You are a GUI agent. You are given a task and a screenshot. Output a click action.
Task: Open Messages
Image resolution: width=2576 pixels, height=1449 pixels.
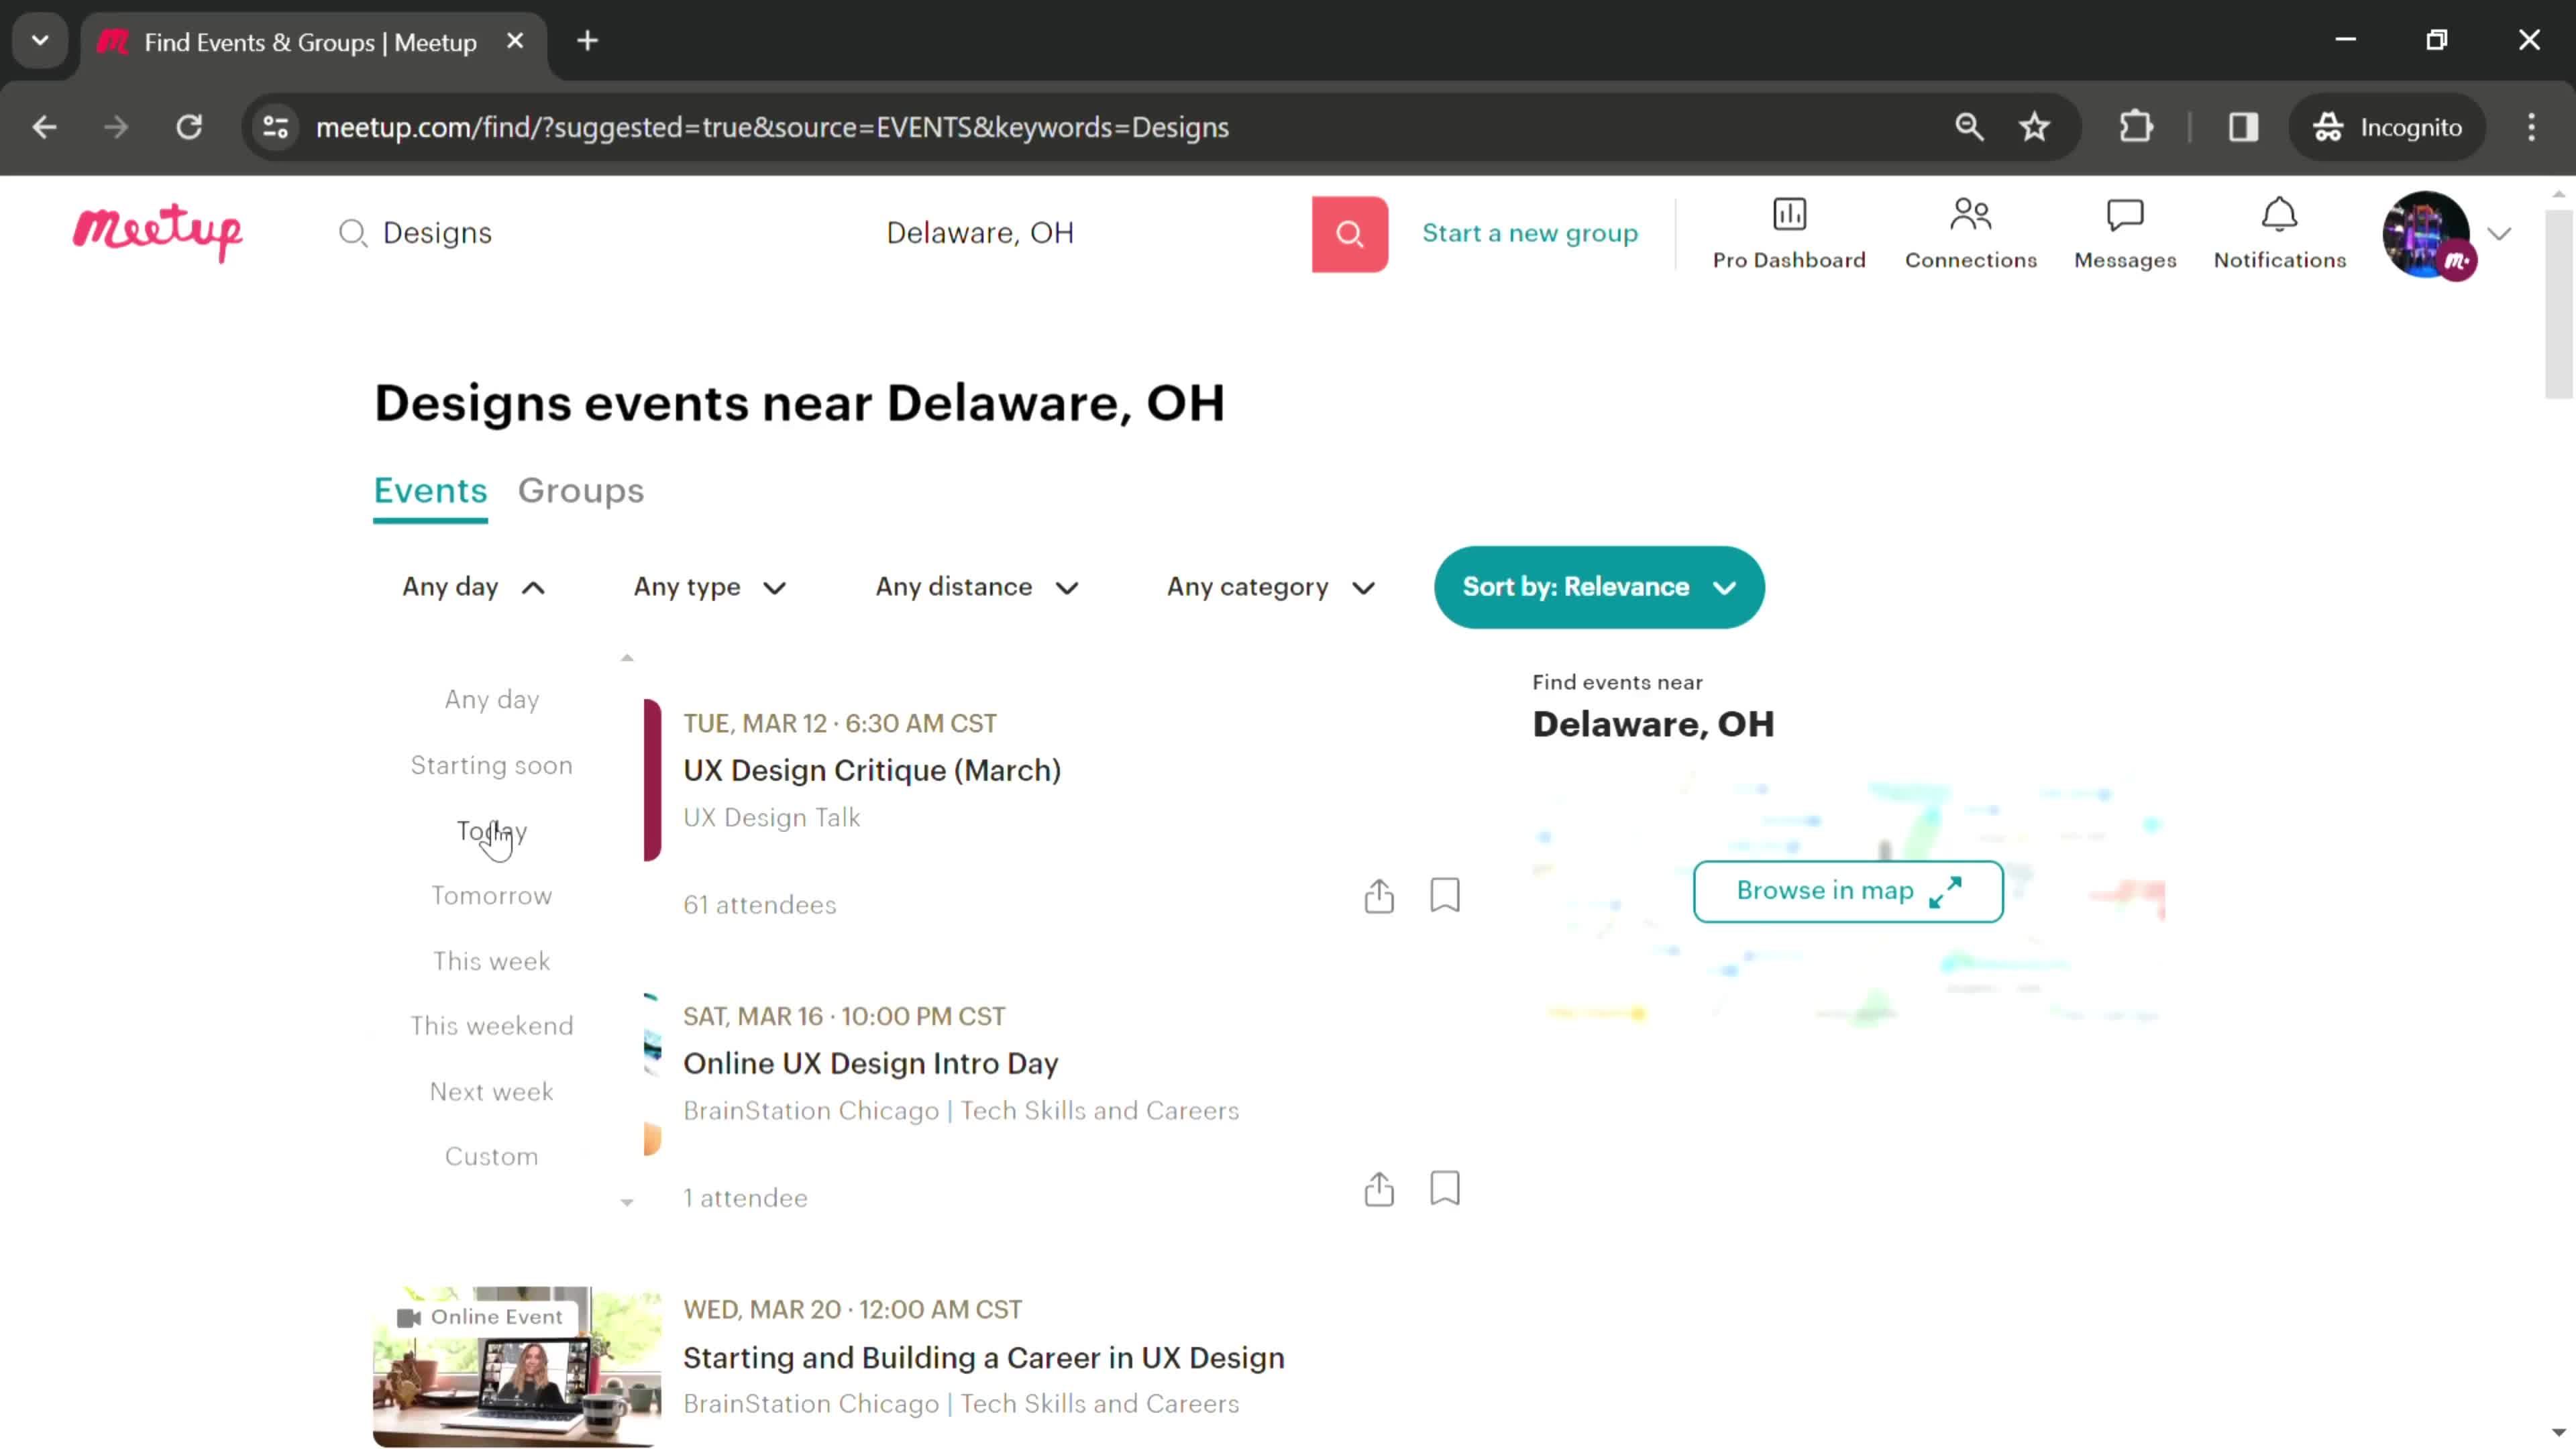click(2124, 234)
